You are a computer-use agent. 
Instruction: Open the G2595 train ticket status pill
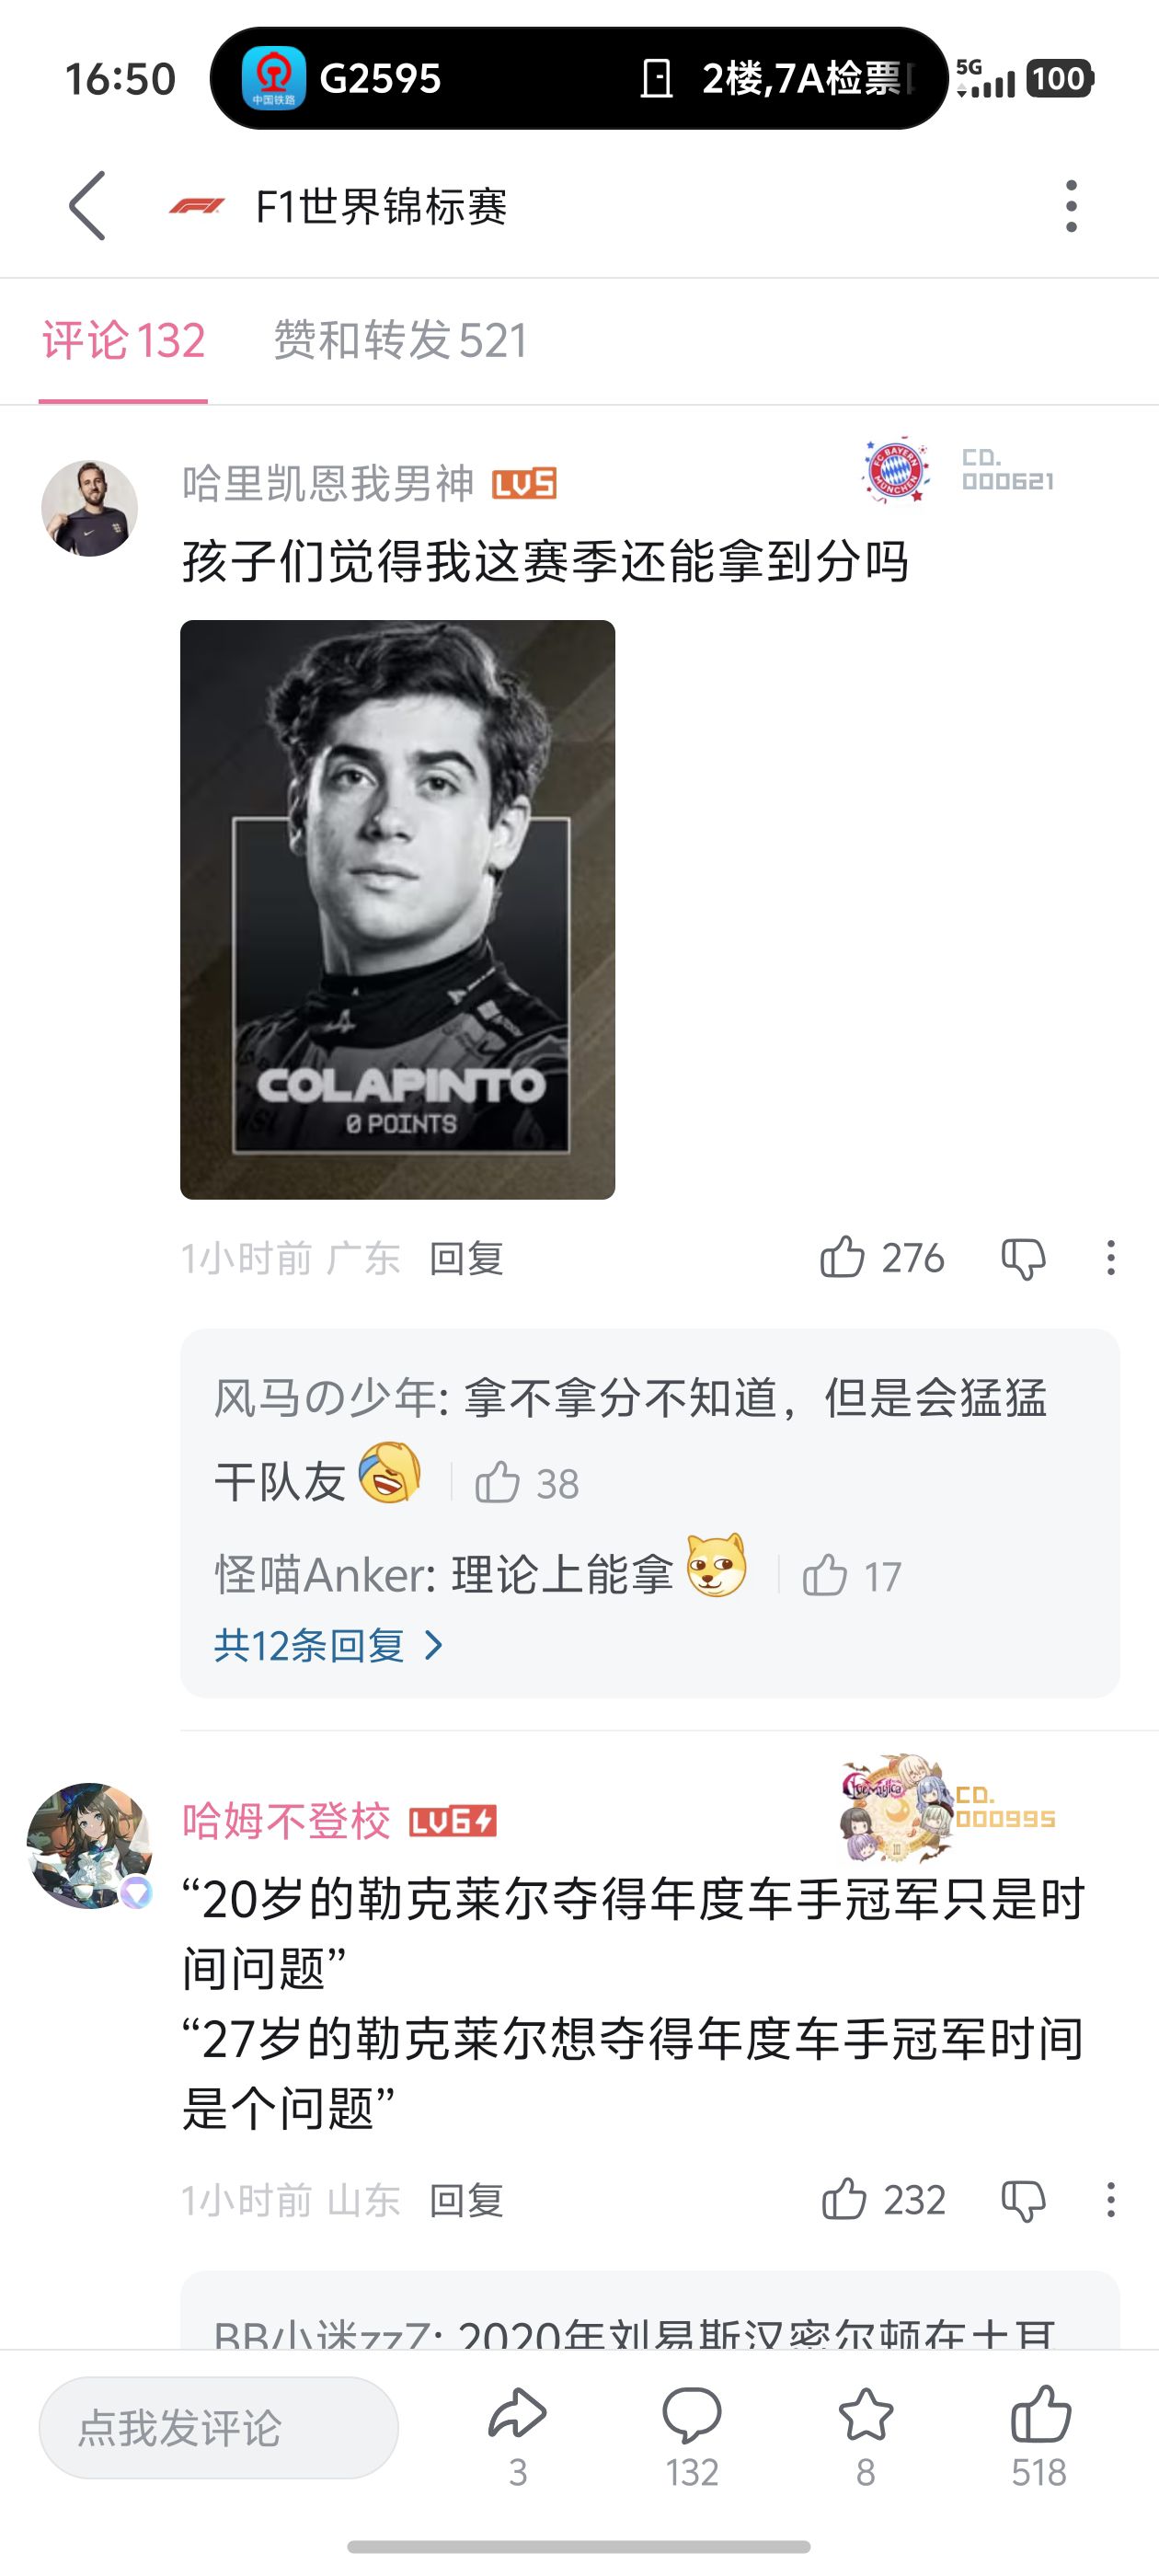point(578,78)
